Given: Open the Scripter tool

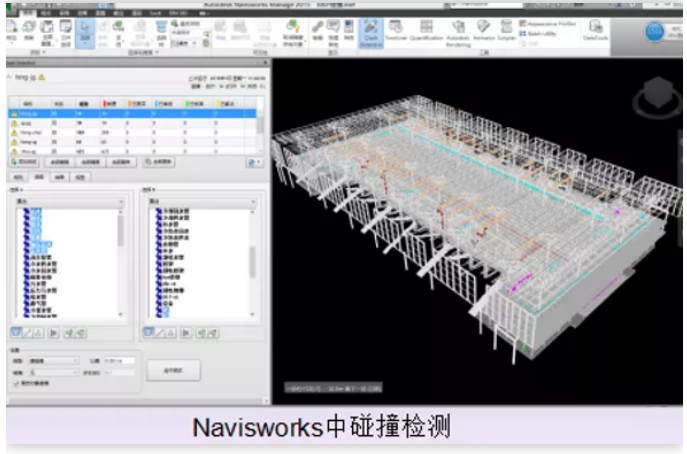Looking at the screenshot, I should pos(506,31).
